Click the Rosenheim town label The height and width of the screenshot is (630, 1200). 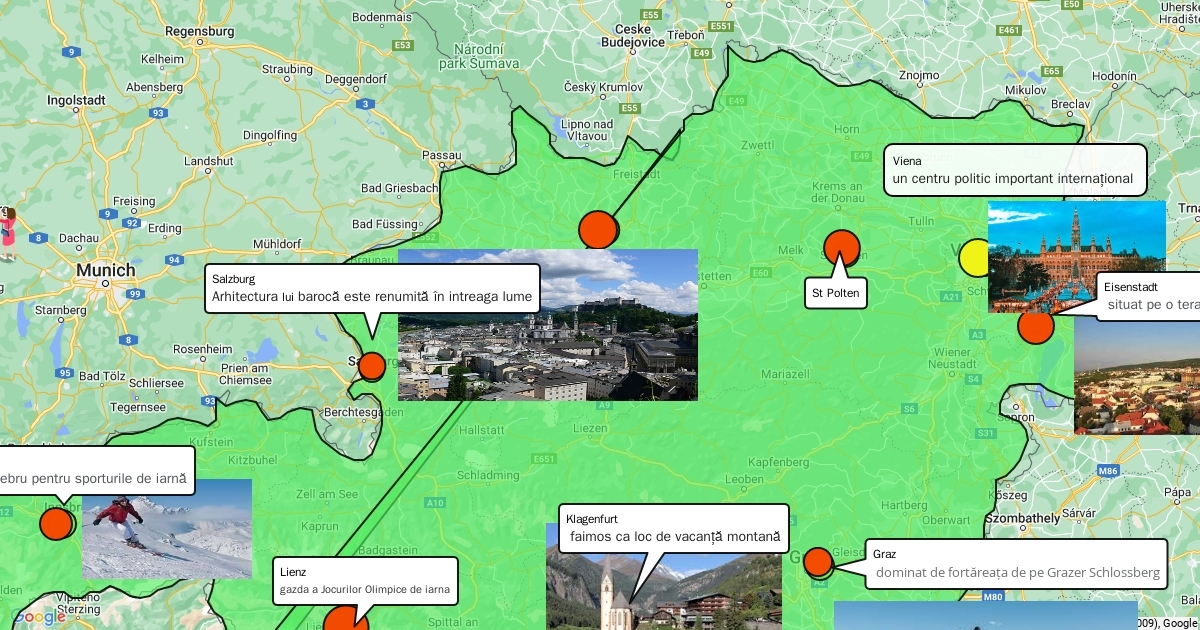(x=202, y=349)
